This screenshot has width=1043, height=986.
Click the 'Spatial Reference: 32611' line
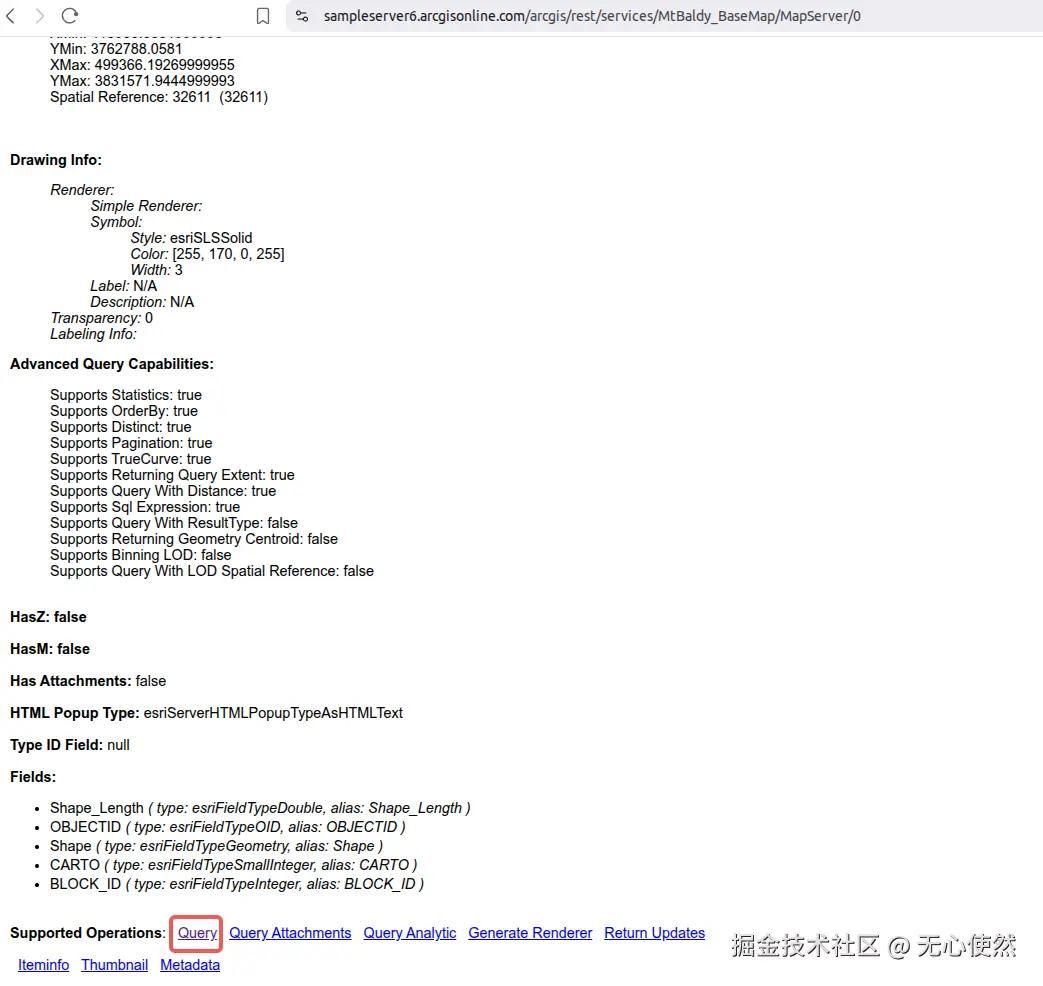[159, 97]
